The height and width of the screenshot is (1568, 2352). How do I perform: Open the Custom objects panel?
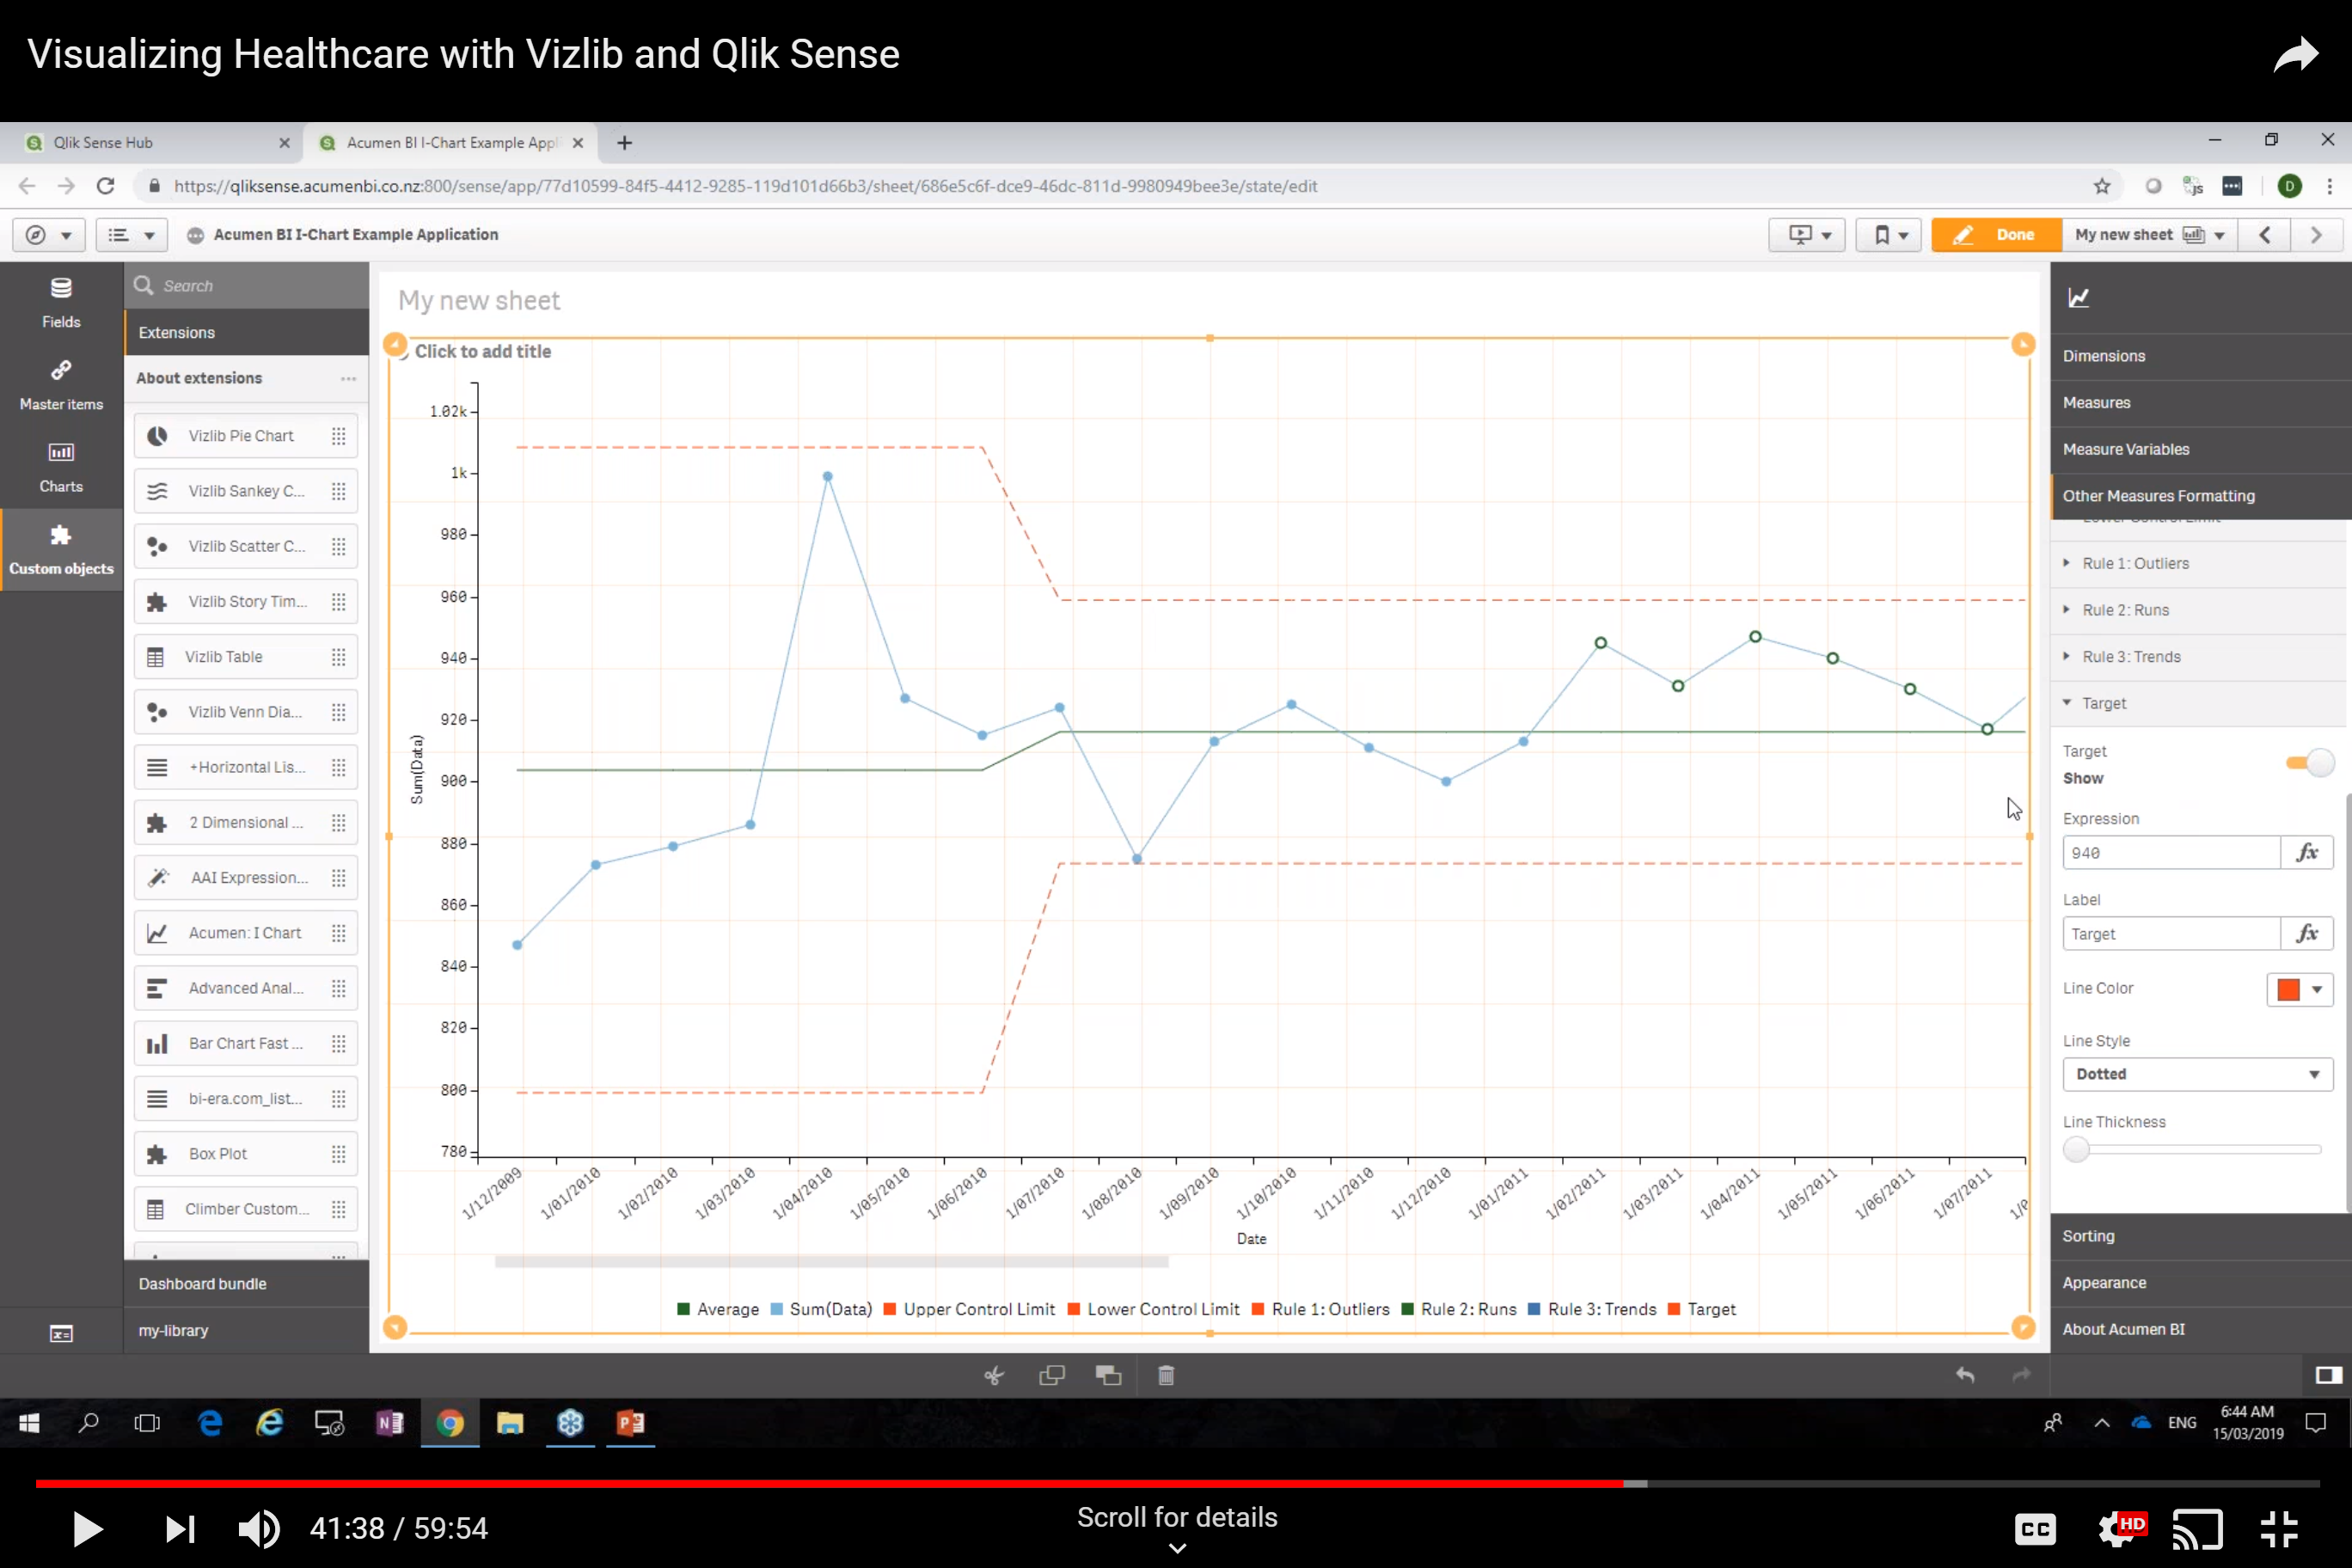pyautogui.click(x=60, y=548)
